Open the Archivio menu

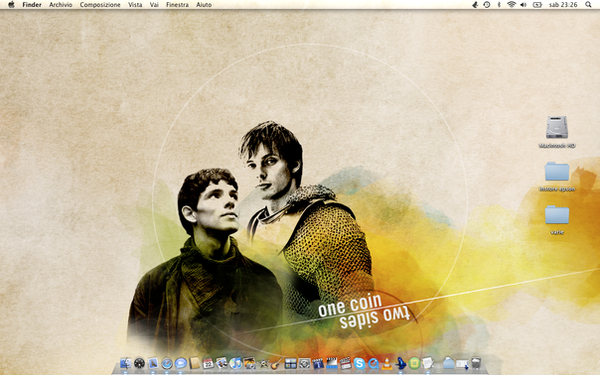[x=60, y=5]
